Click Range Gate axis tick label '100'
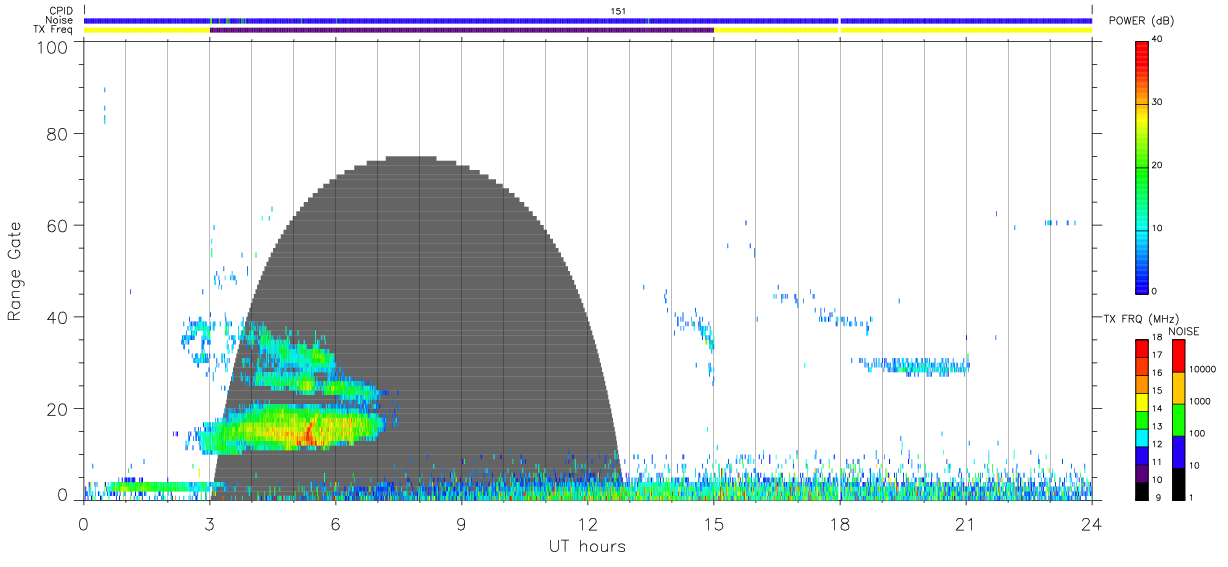This screenshot has height=567, width=1228. click(53, 47)
